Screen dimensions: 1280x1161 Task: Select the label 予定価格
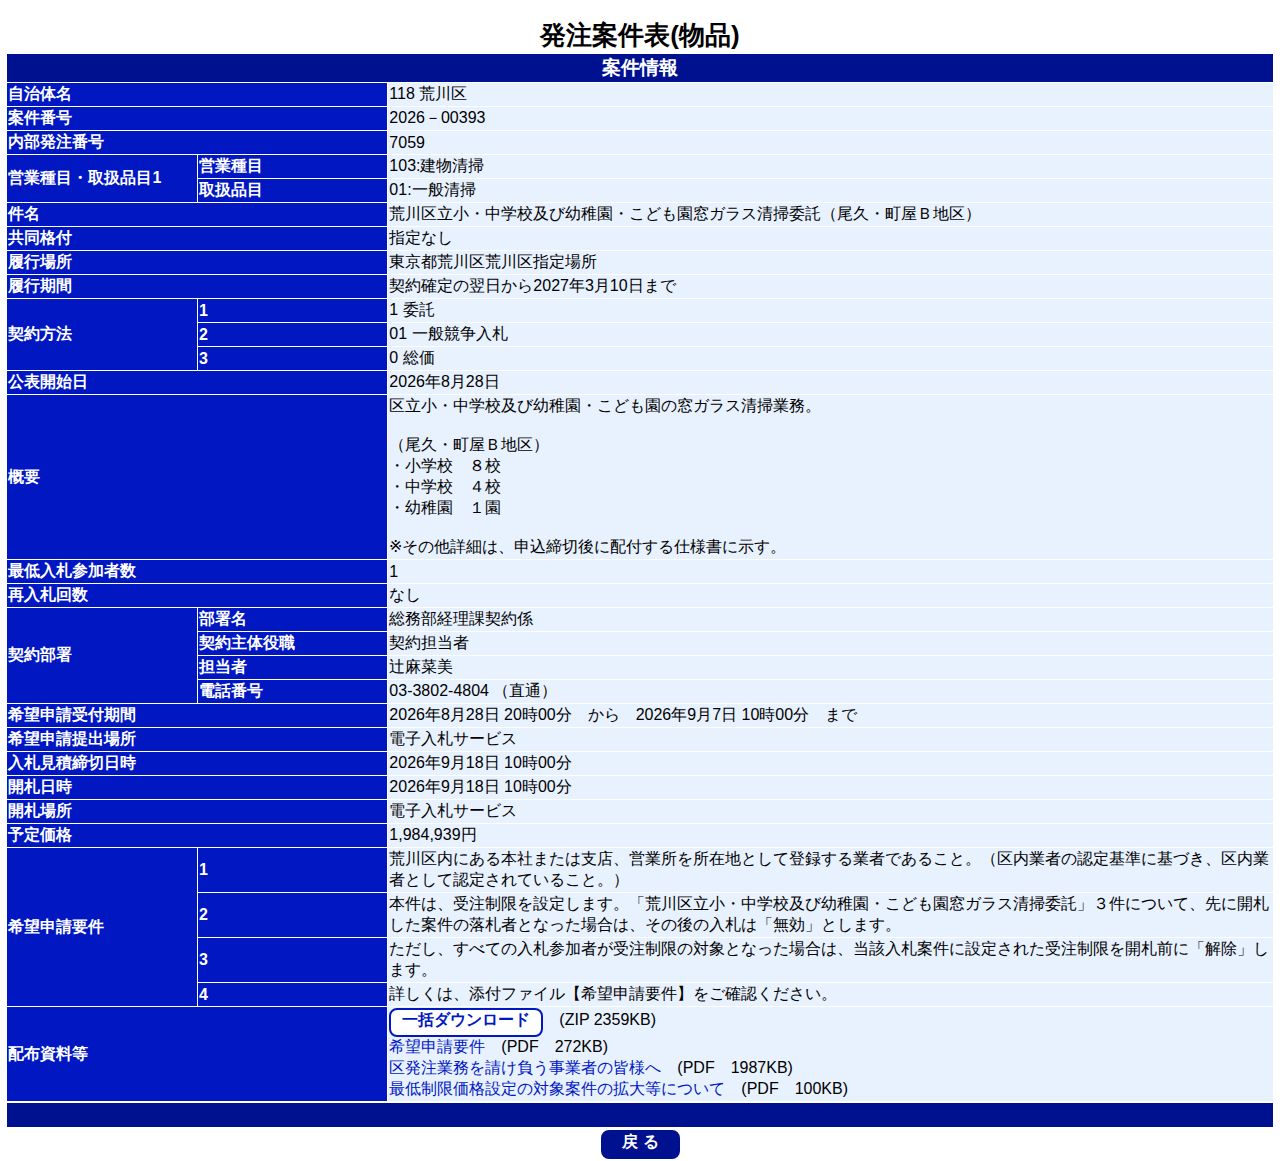40,835
